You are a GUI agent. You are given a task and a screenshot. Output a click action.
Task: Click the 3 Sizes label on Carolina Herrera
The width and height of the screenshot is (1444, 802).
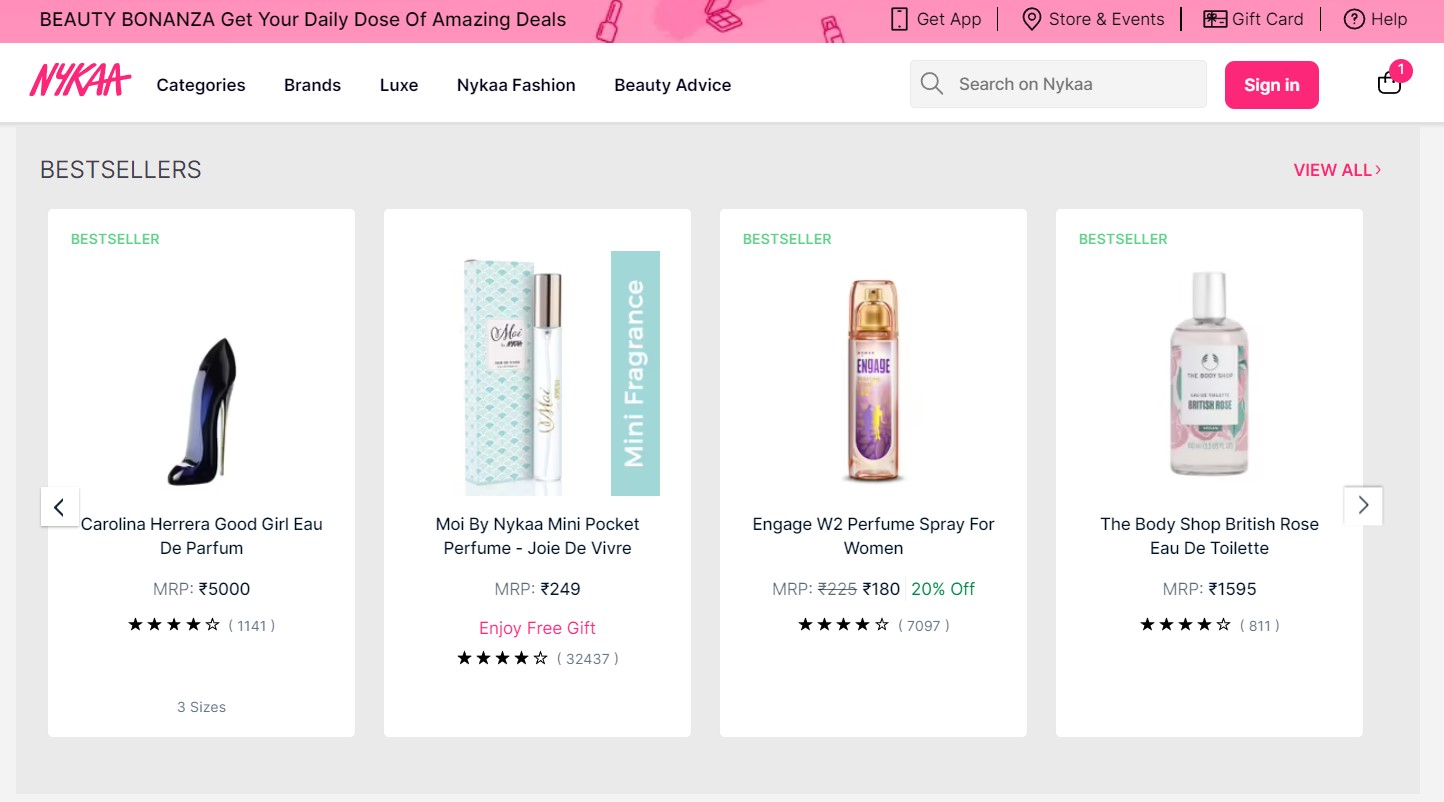click(x=201, y=707)
